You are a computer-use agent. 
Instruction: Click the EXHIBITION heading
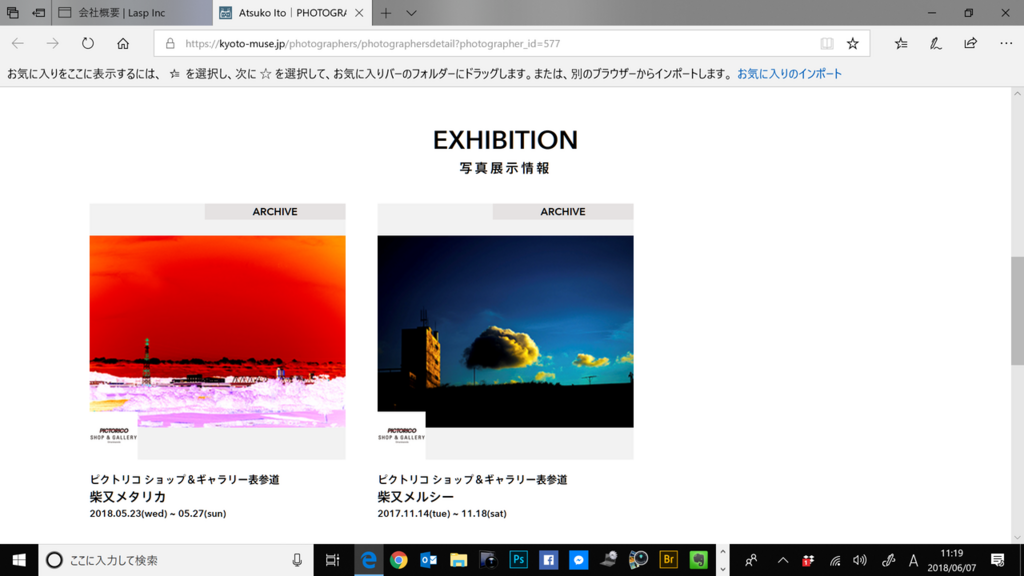[505, 140]
